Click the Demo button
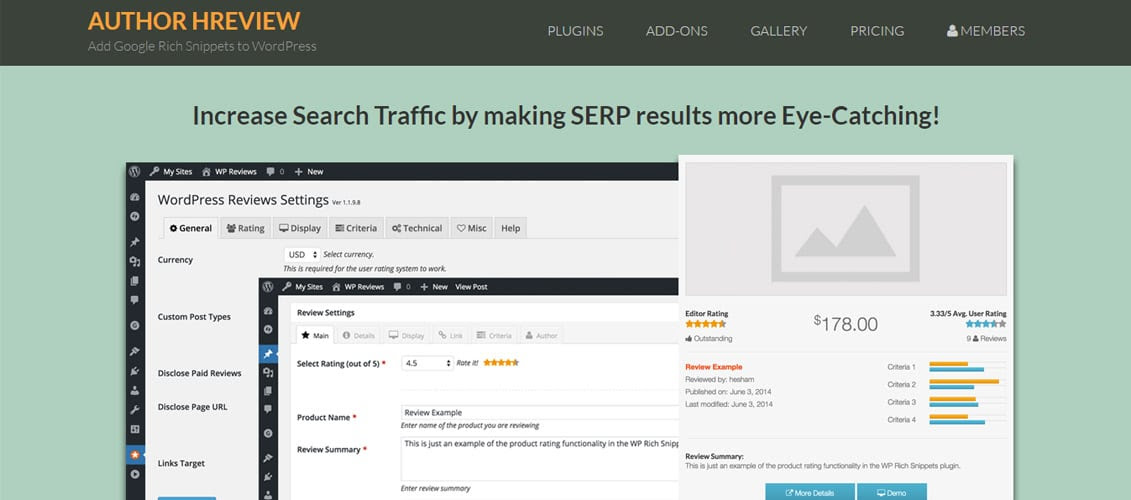Image resolution: width=1131 pixels, height=500 pixels. (x=892, y=493)
